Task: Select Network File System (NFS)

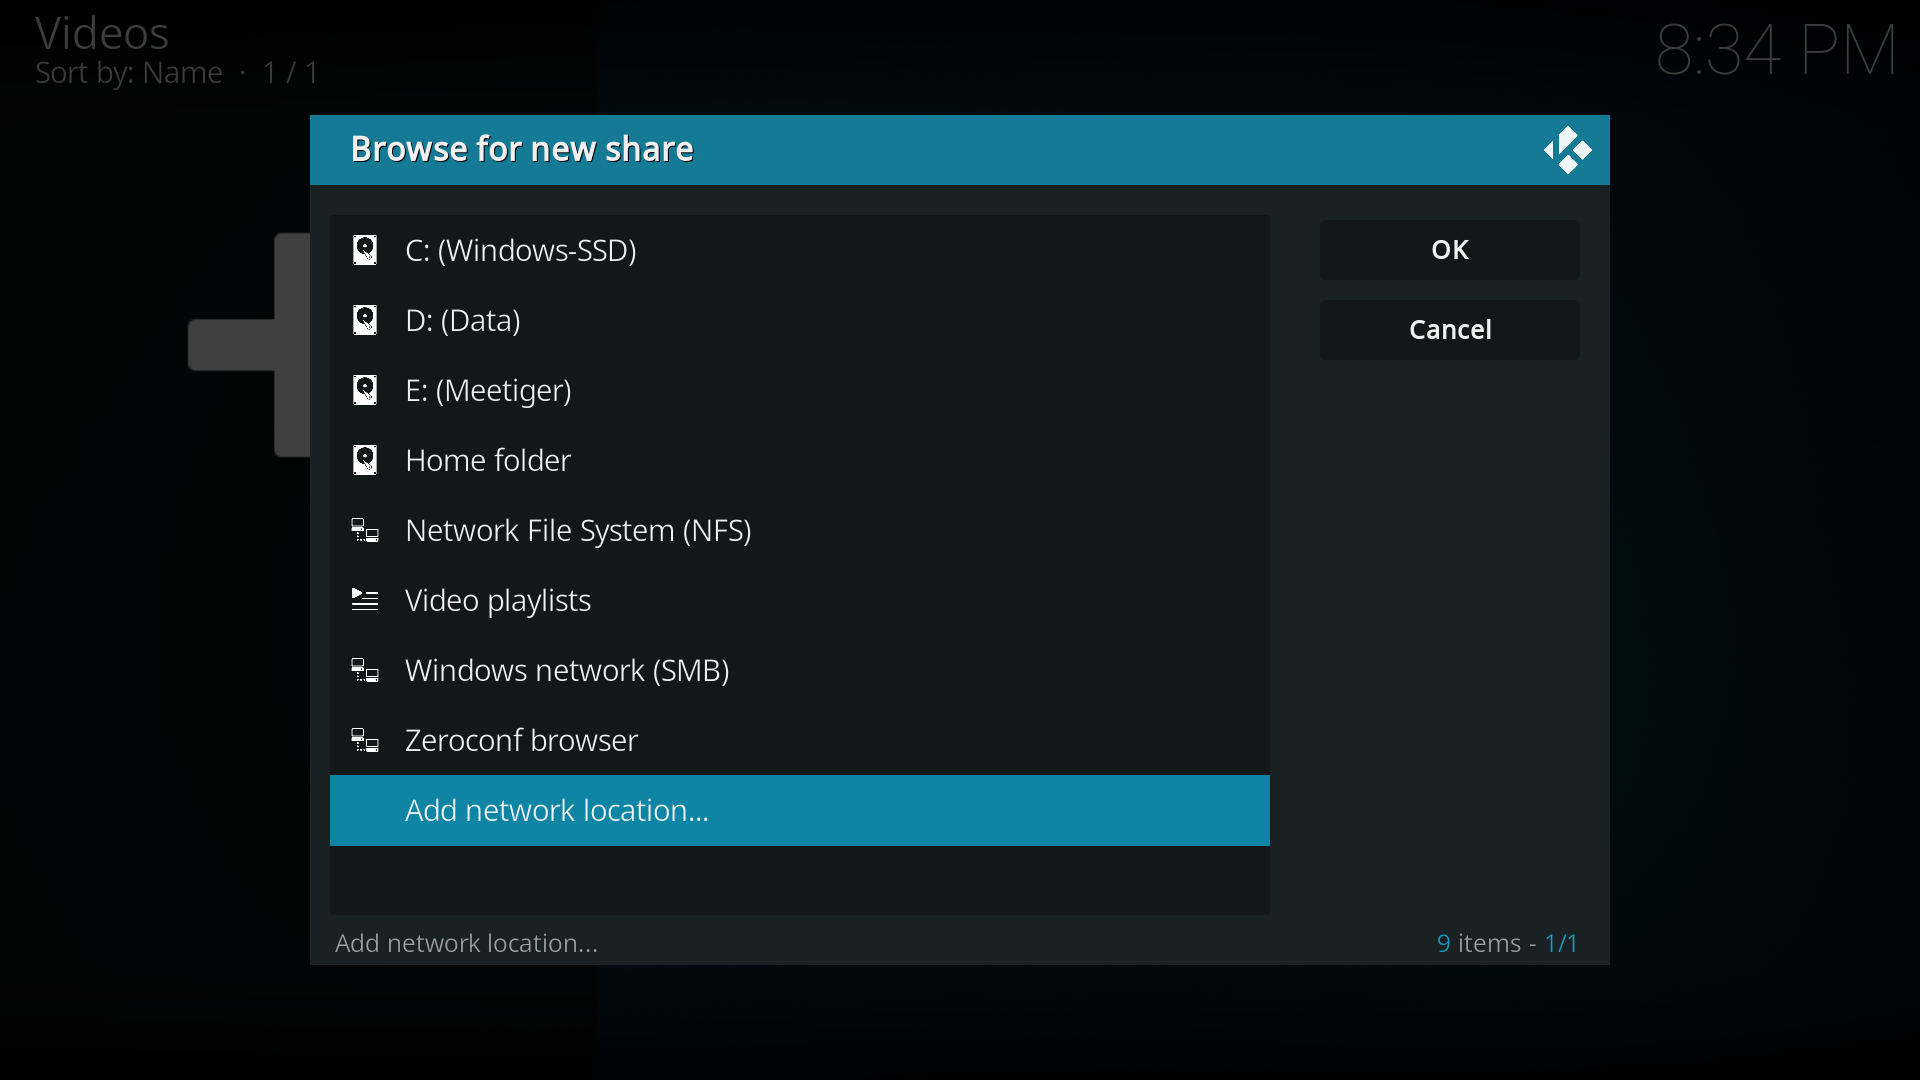Action: [578, 530]
